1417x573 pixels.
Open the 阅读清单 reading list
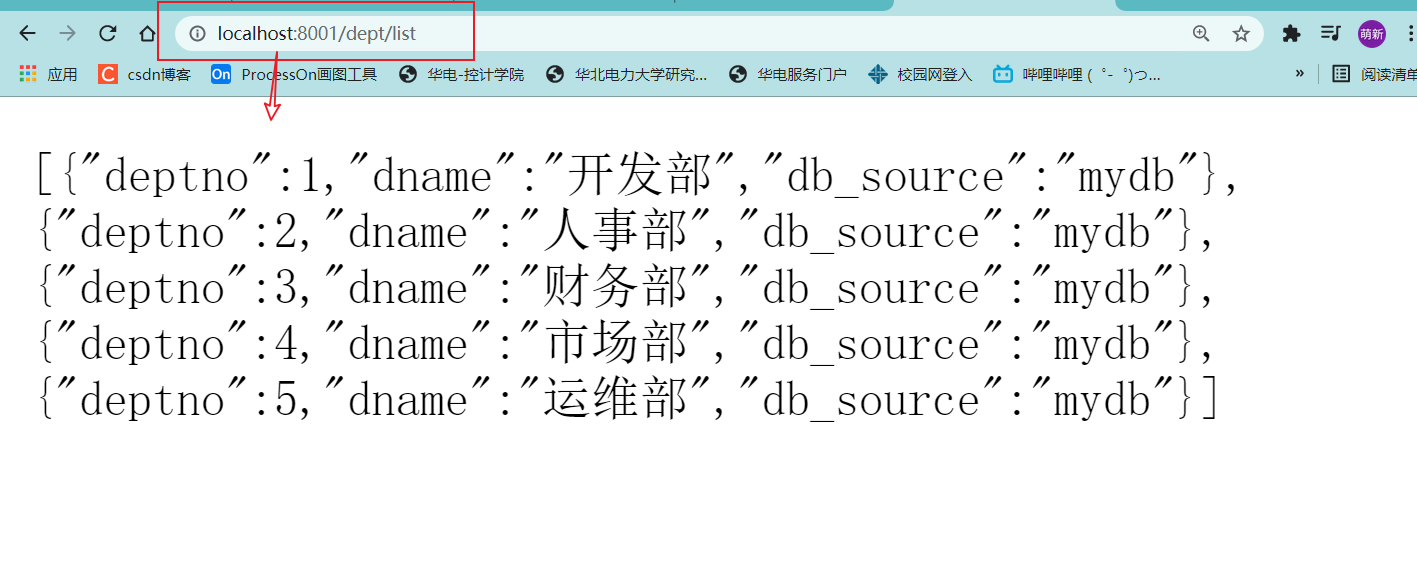click(x=1374, y=74)
